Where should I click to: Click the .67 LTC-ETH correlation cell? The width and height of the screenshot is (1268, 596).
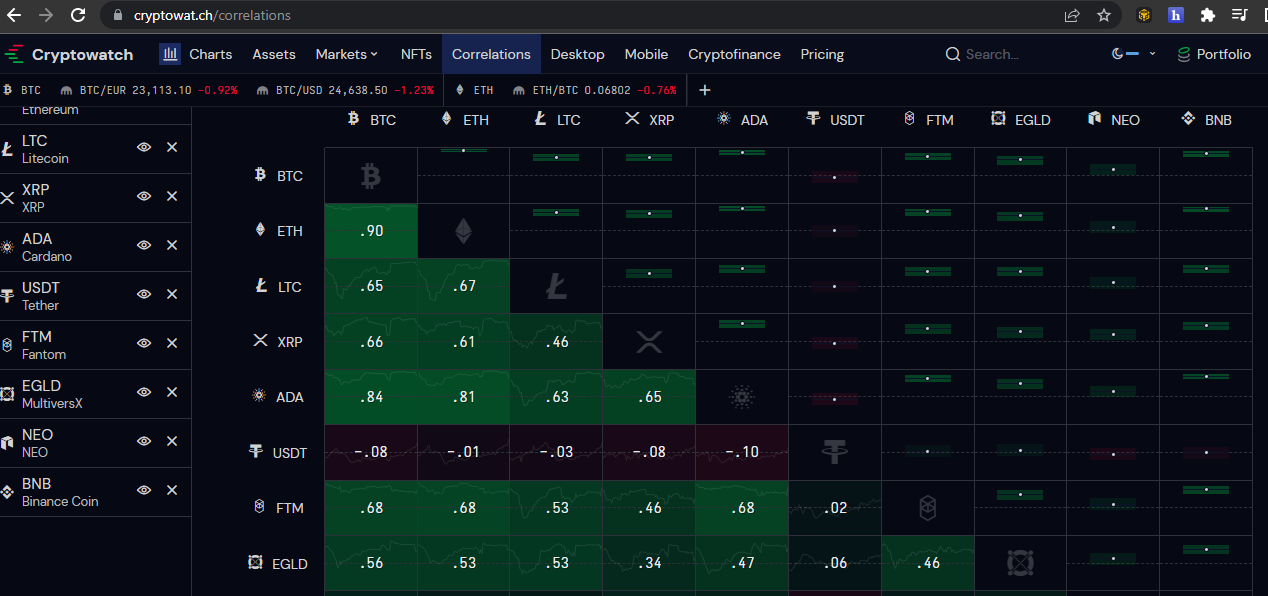pos(463,287)
